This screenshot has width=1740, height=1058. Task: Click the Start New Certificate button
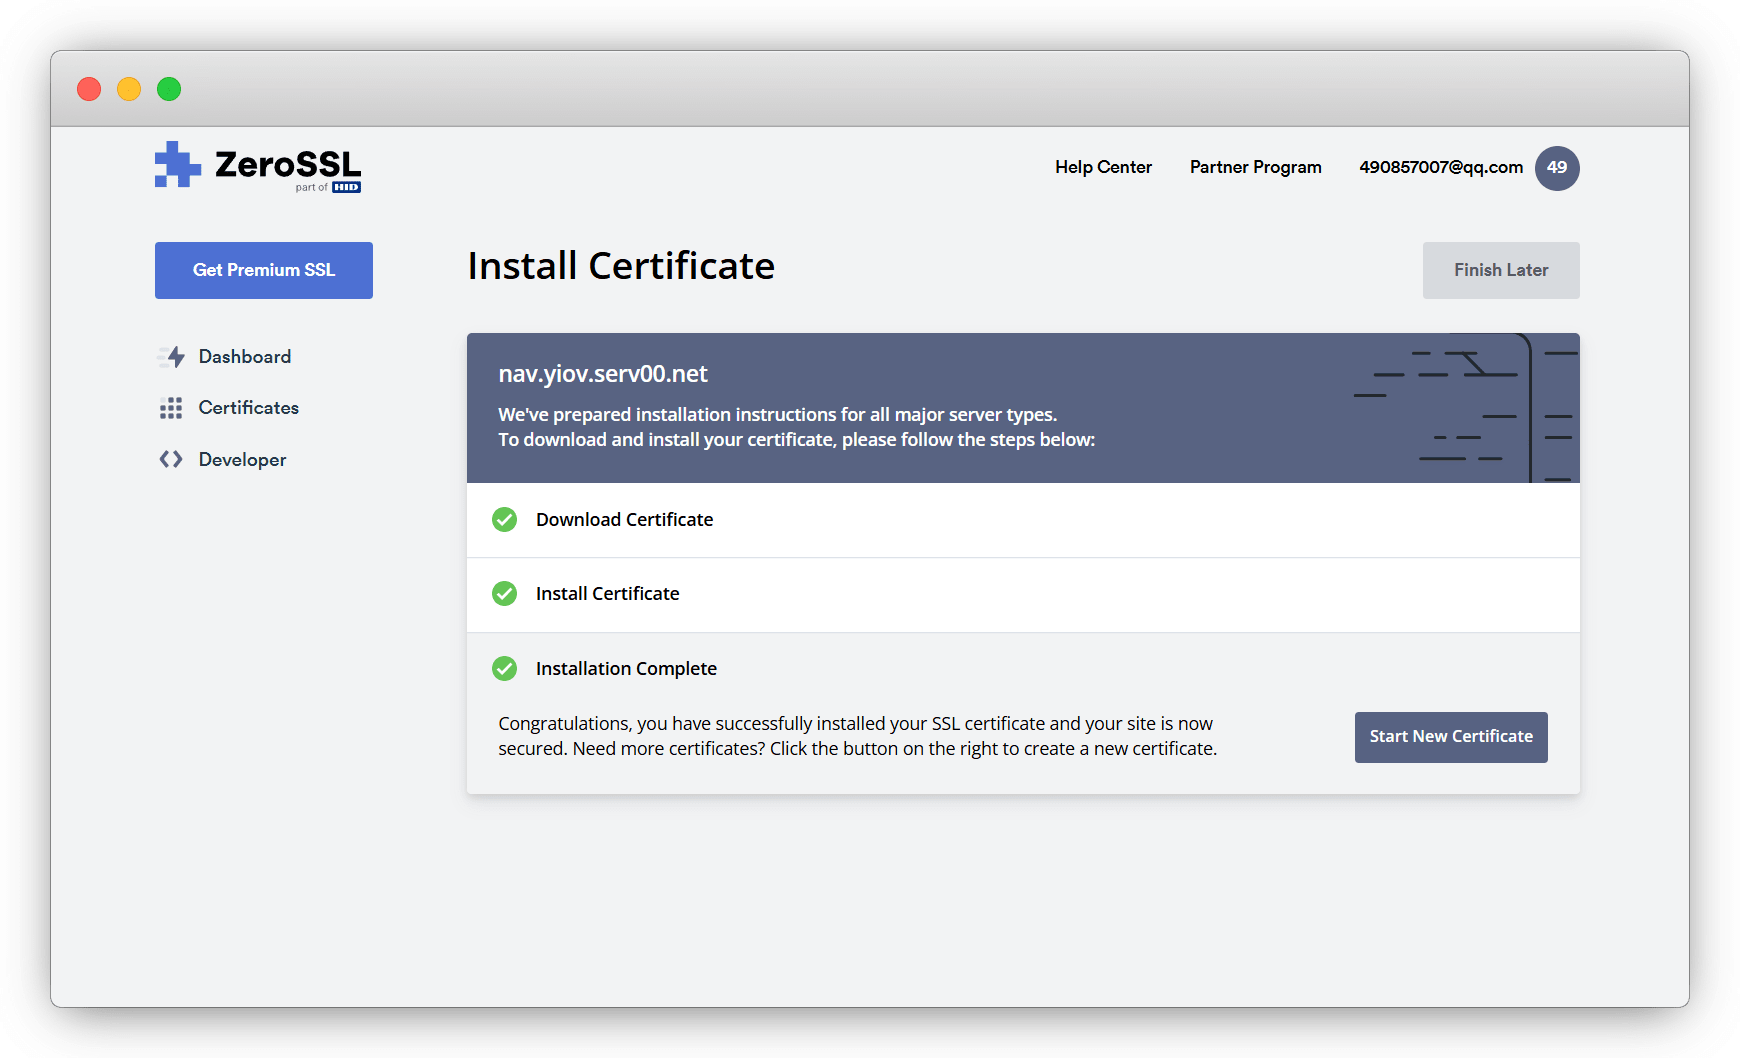[x=1451, y=737]
